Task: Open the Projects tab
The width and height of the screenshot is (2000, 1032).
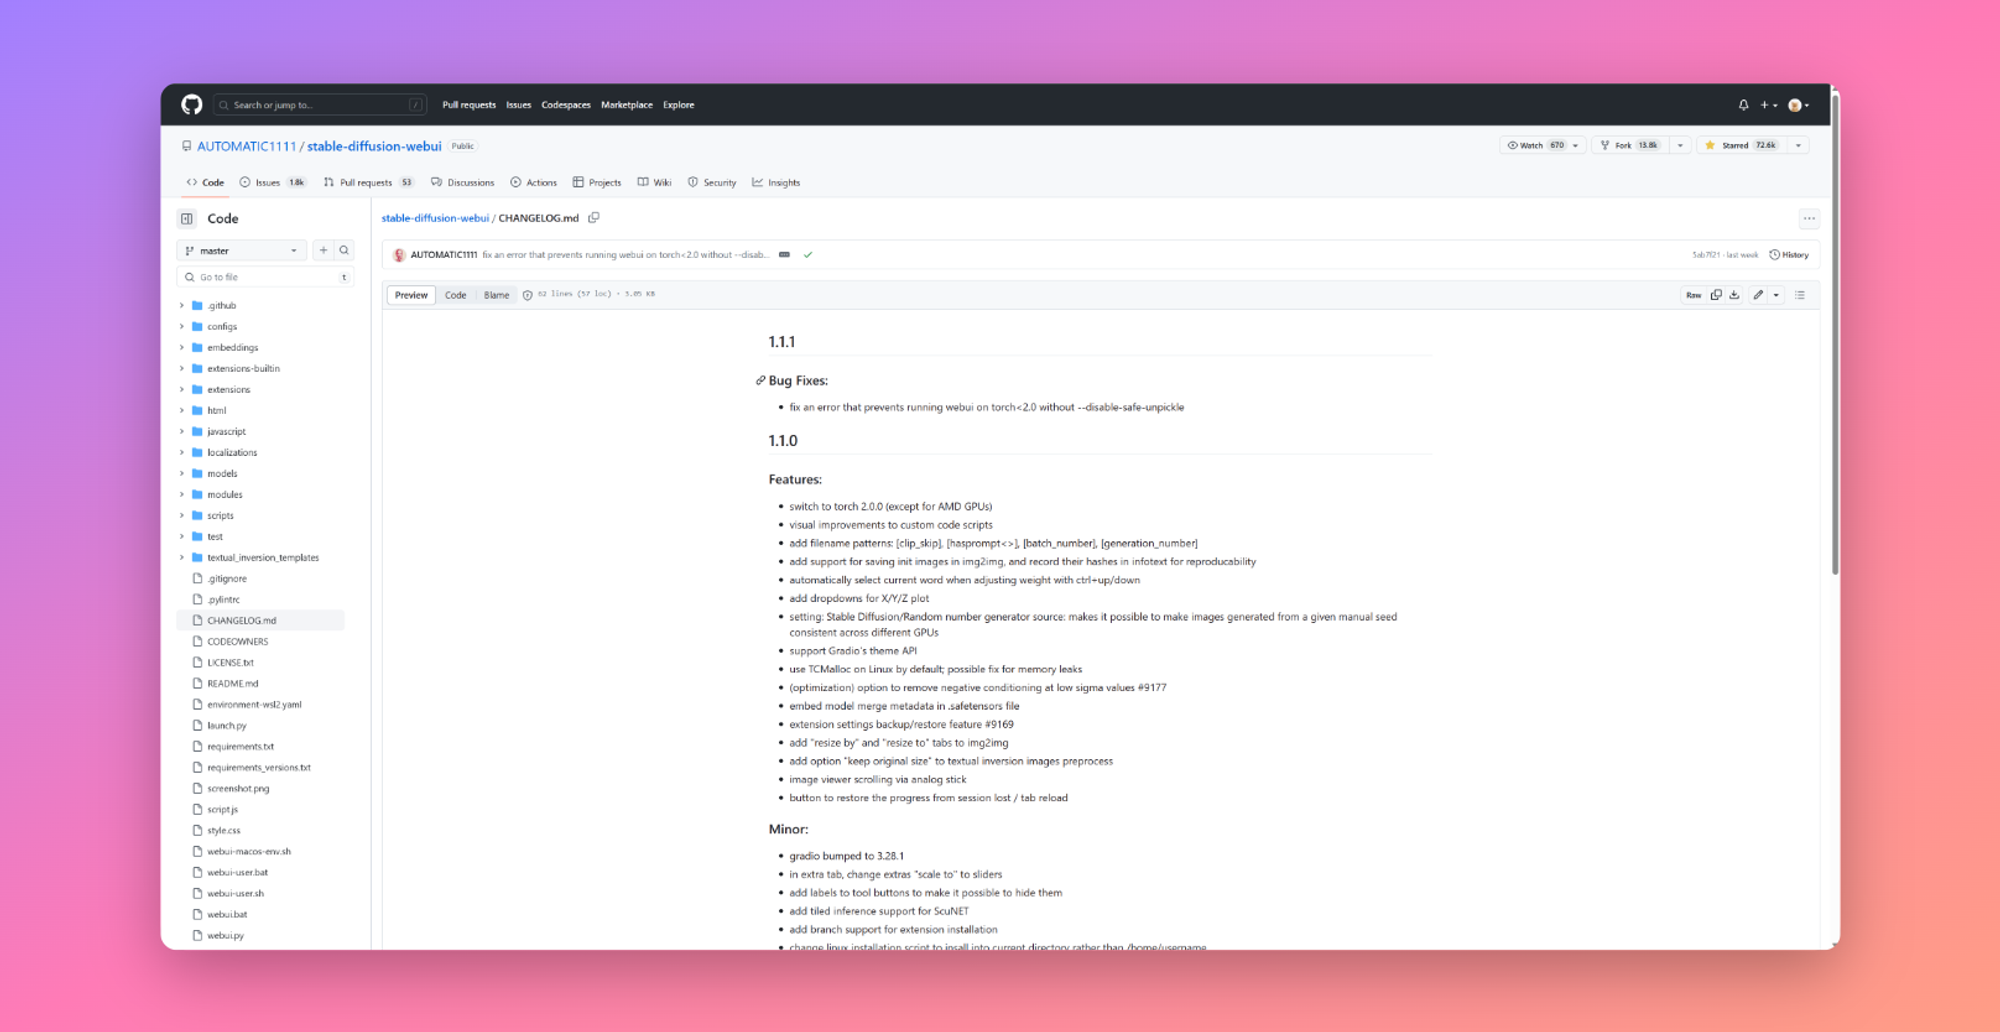Action: click(597, 183)
